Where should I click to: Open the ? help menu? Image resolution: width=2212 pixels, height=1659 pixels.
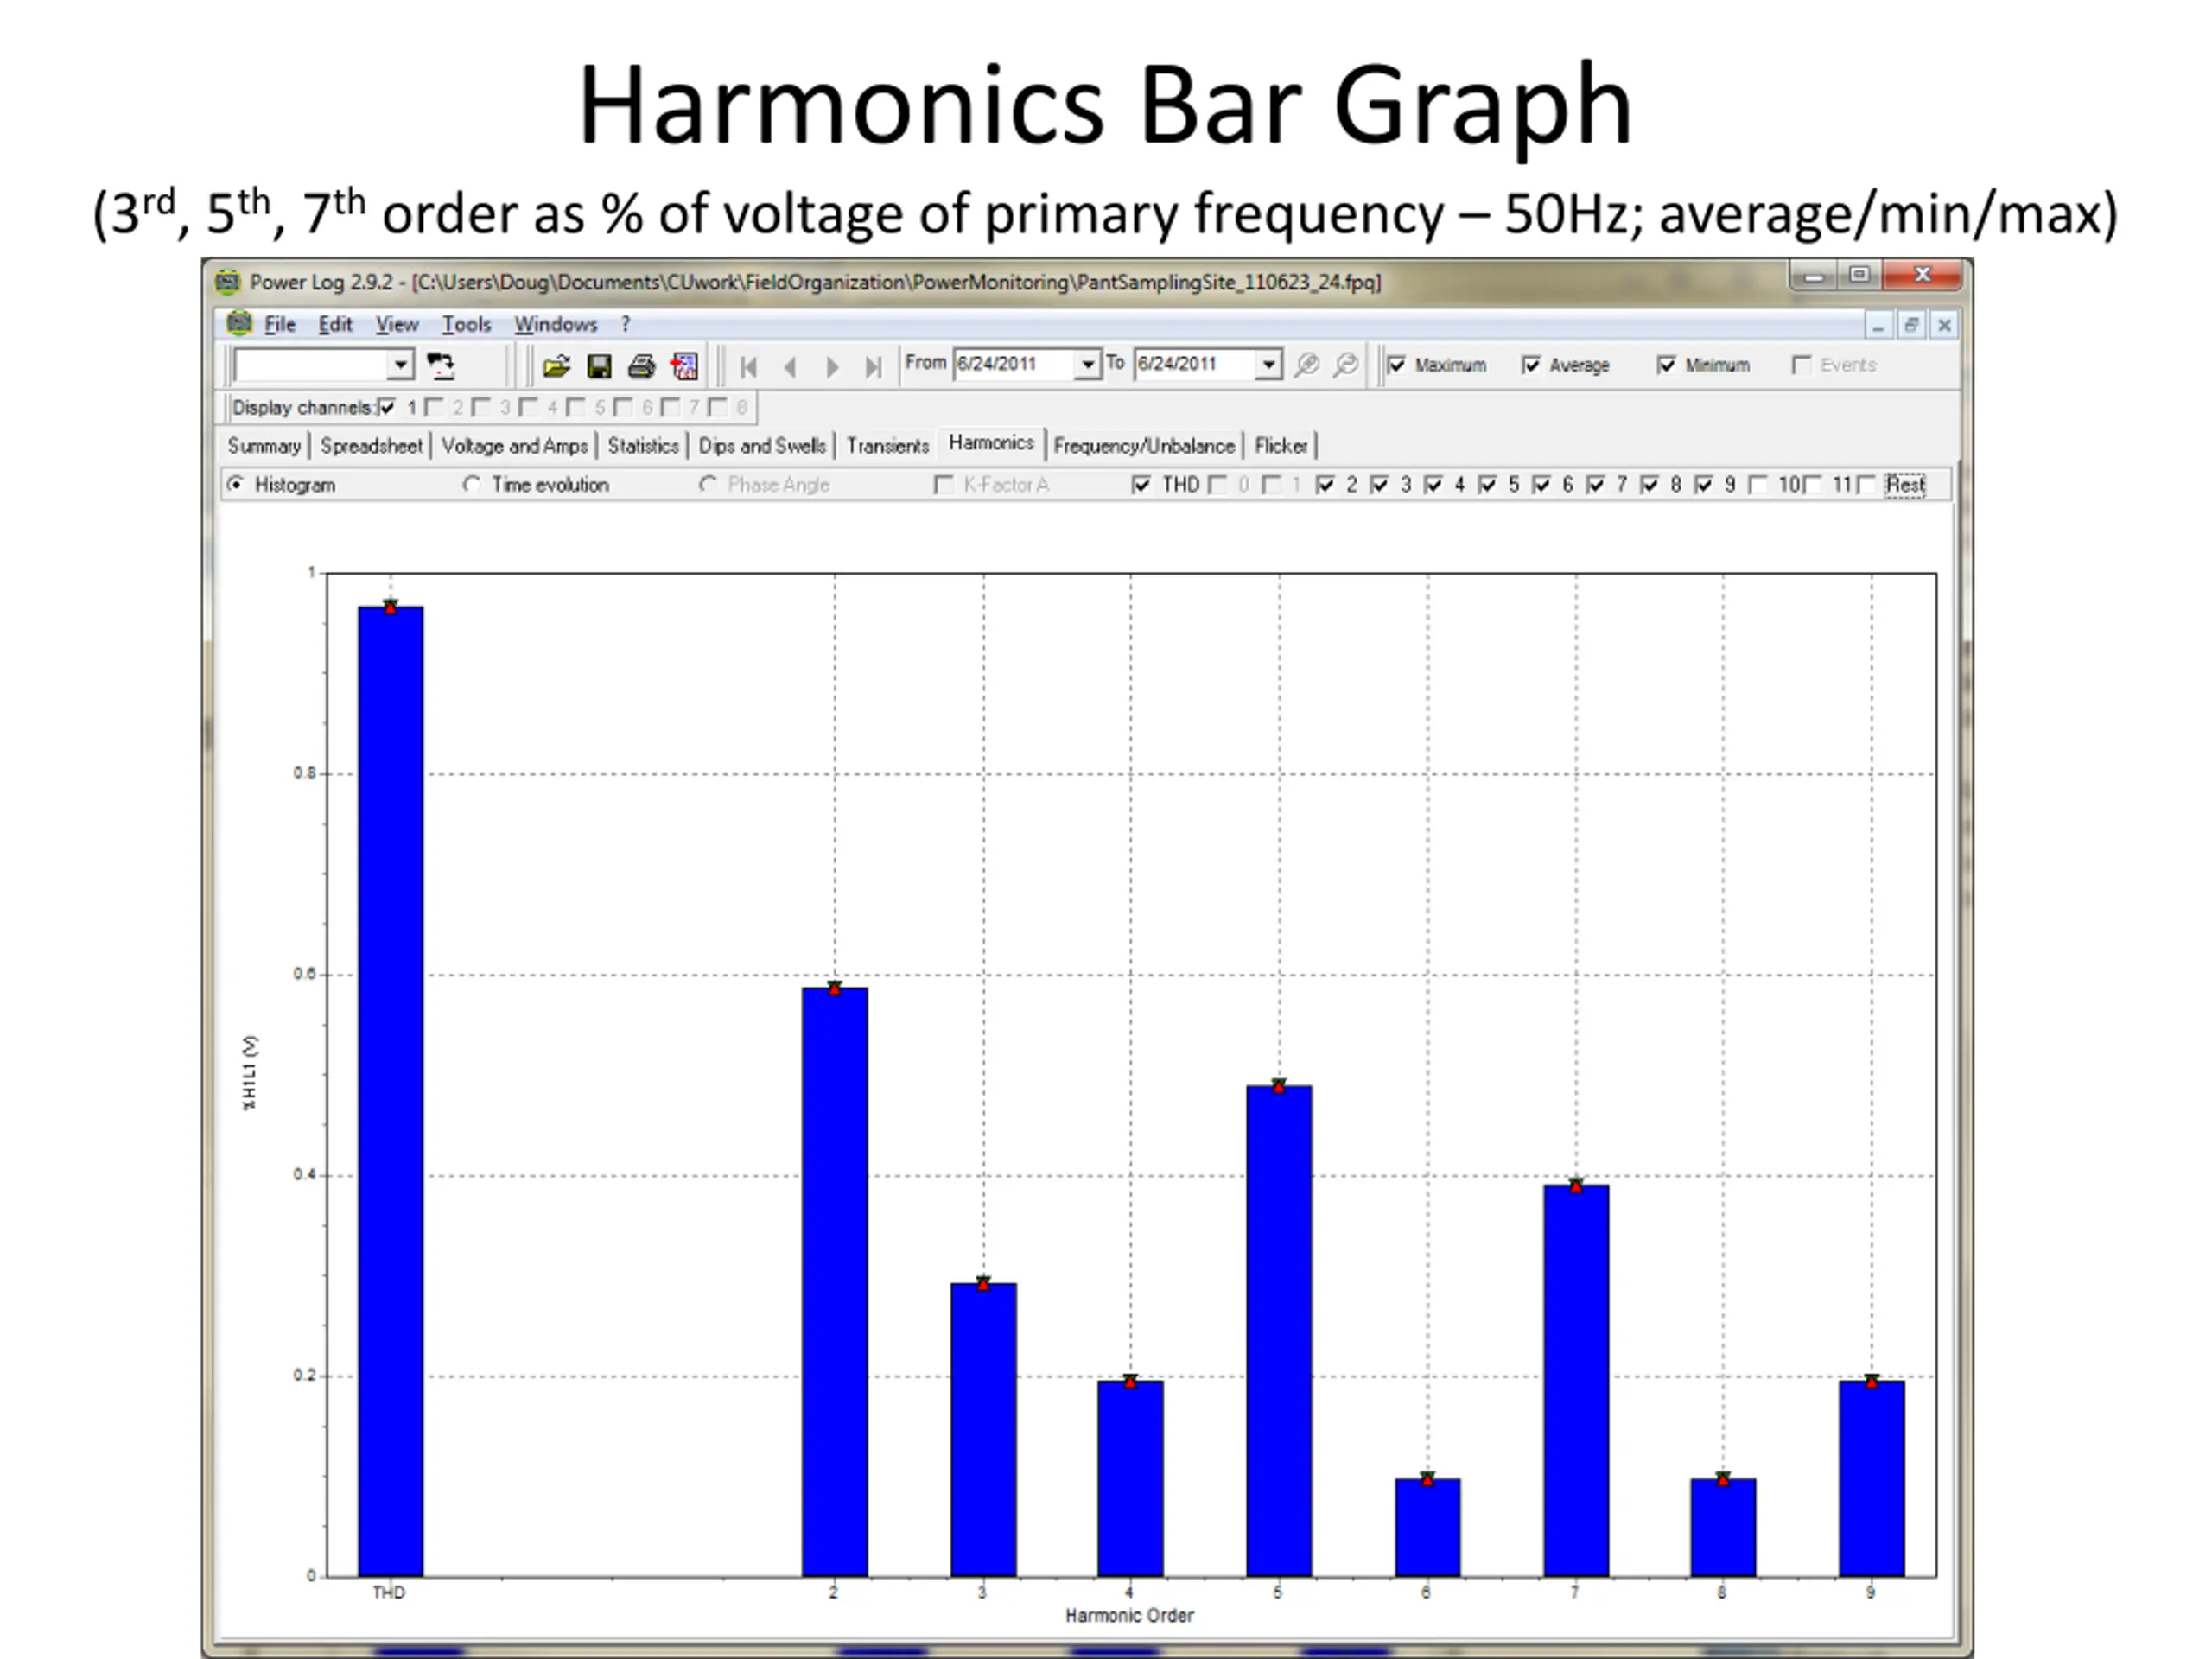tap(626, 324)
